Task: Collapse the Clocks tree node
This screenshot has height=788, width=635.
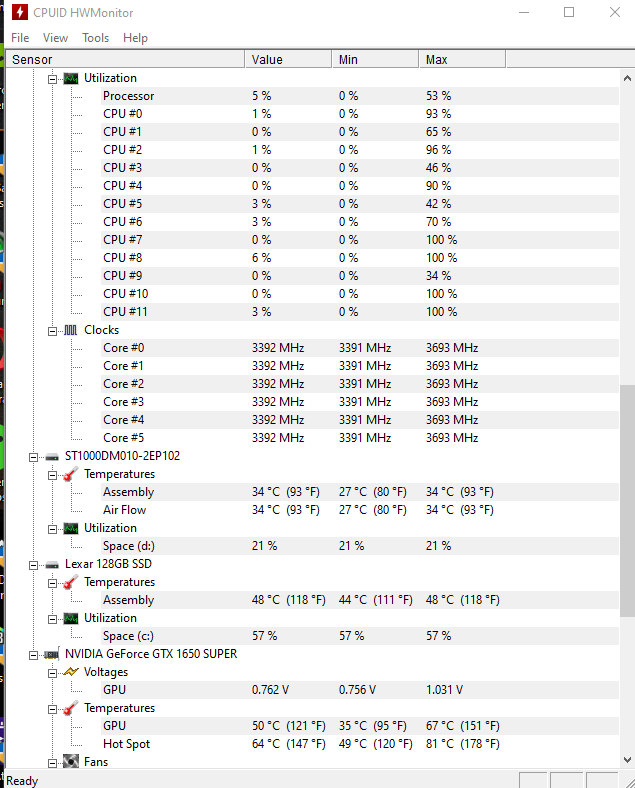Action: 52,331
